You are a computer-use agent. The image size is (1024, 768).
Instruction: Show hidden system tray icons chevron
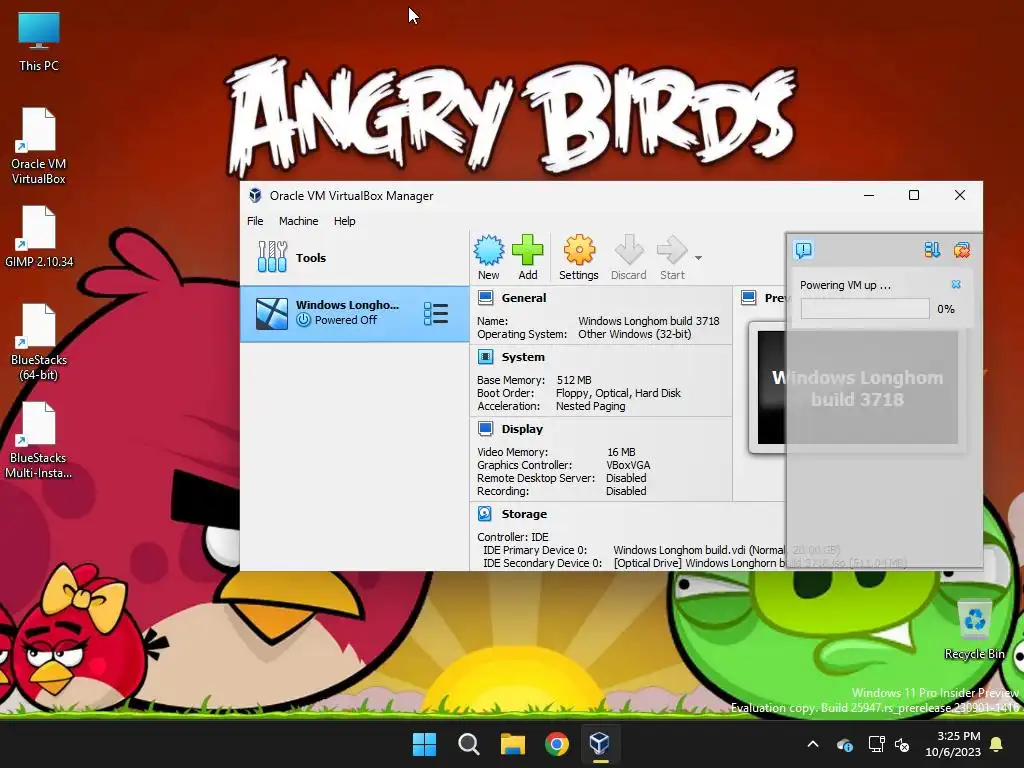click(x=813, y=744)
